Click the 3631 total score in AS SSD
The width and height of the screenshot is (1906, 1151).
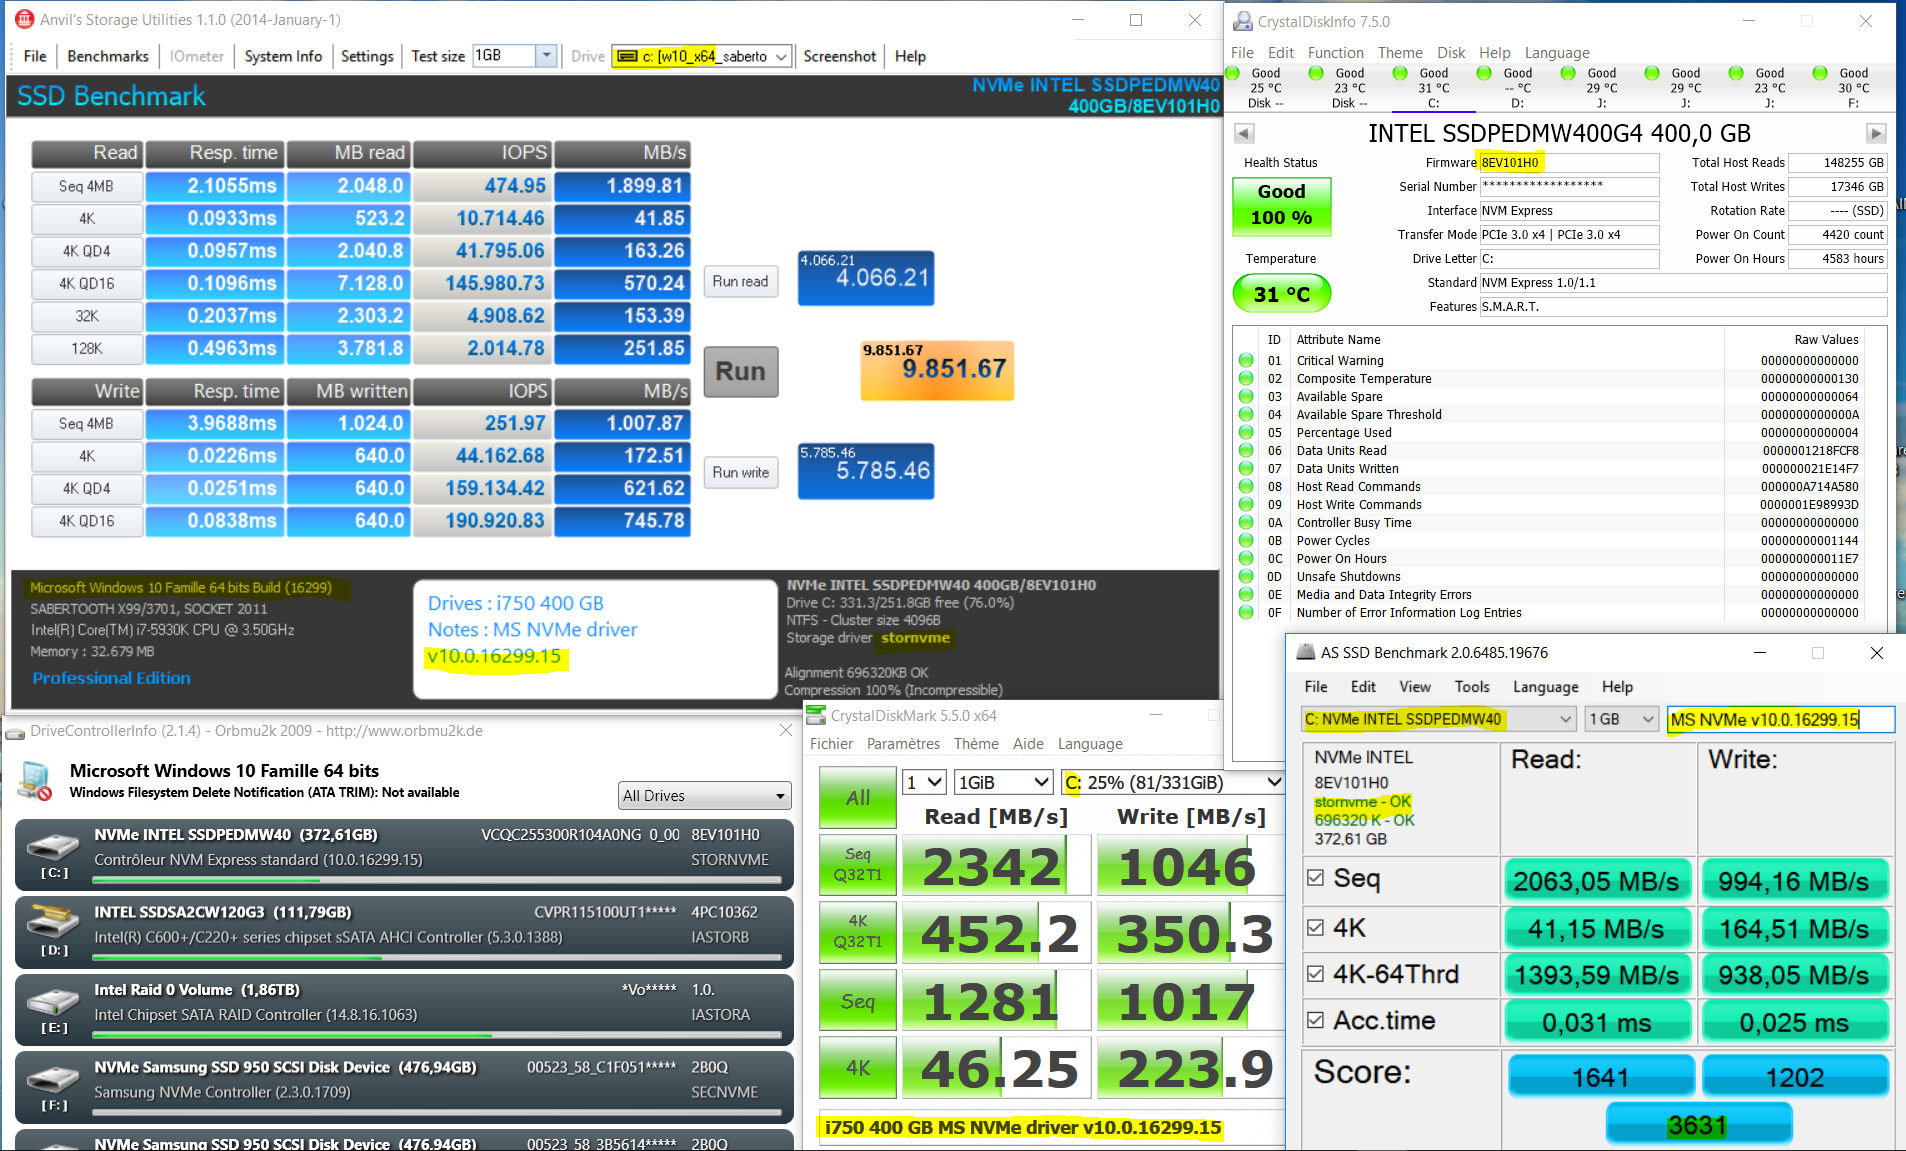click(1698, 1125)
